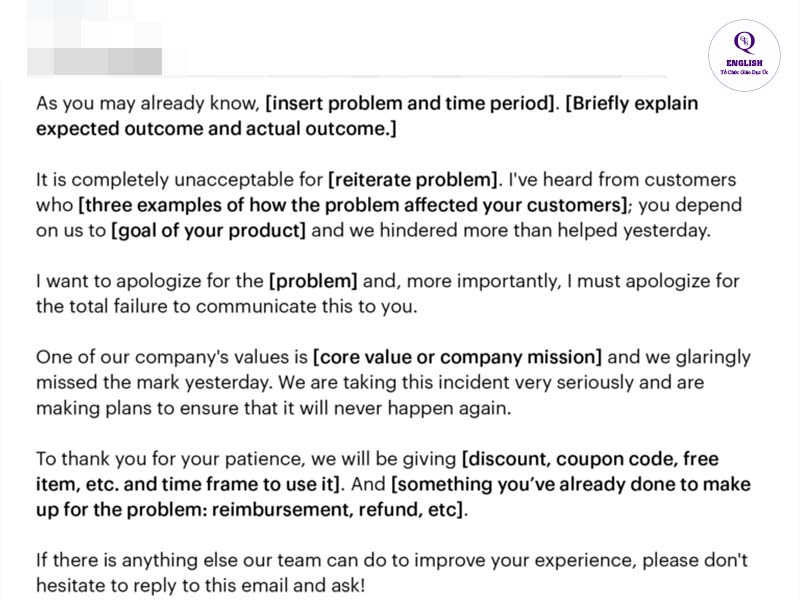Click the "[discount, coupon code, free" placeholder

590,459
